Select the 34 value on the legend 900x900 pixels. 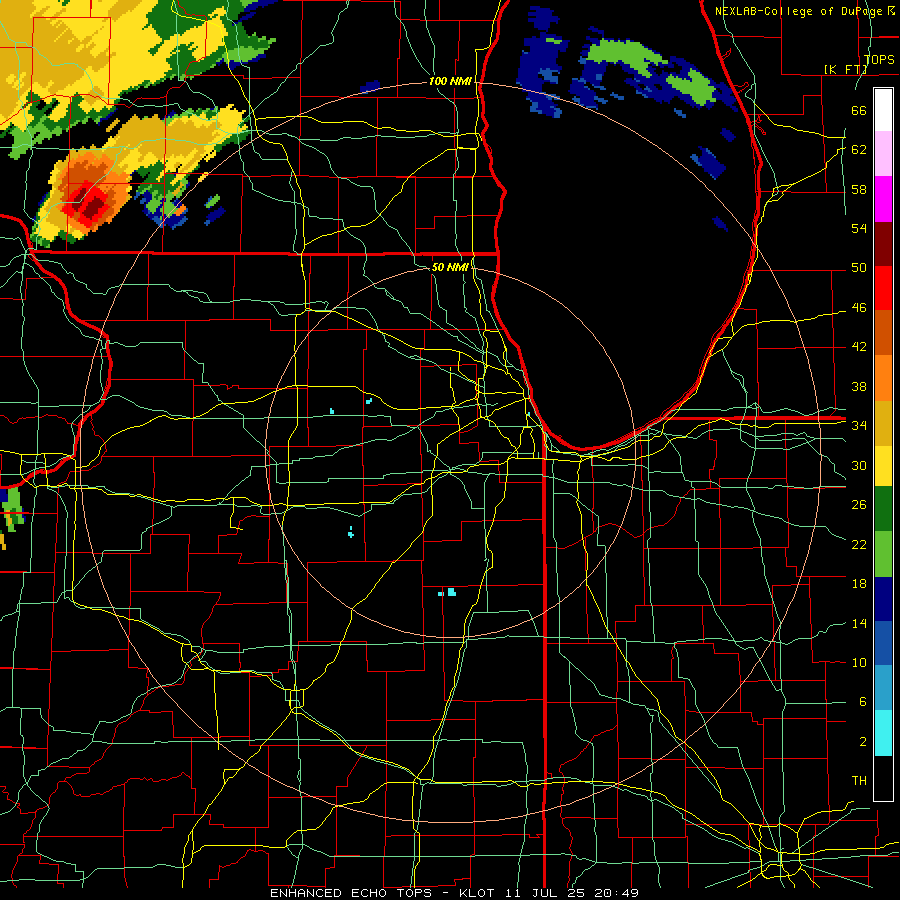point(859,426)
